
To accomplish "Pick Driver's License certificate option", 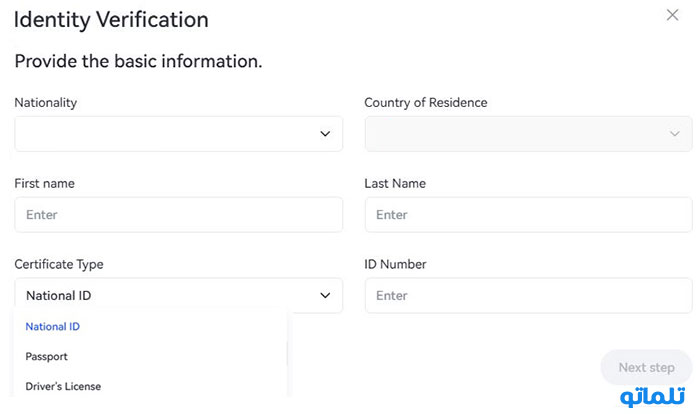I will pyautogui.click(x=63, y=386).
